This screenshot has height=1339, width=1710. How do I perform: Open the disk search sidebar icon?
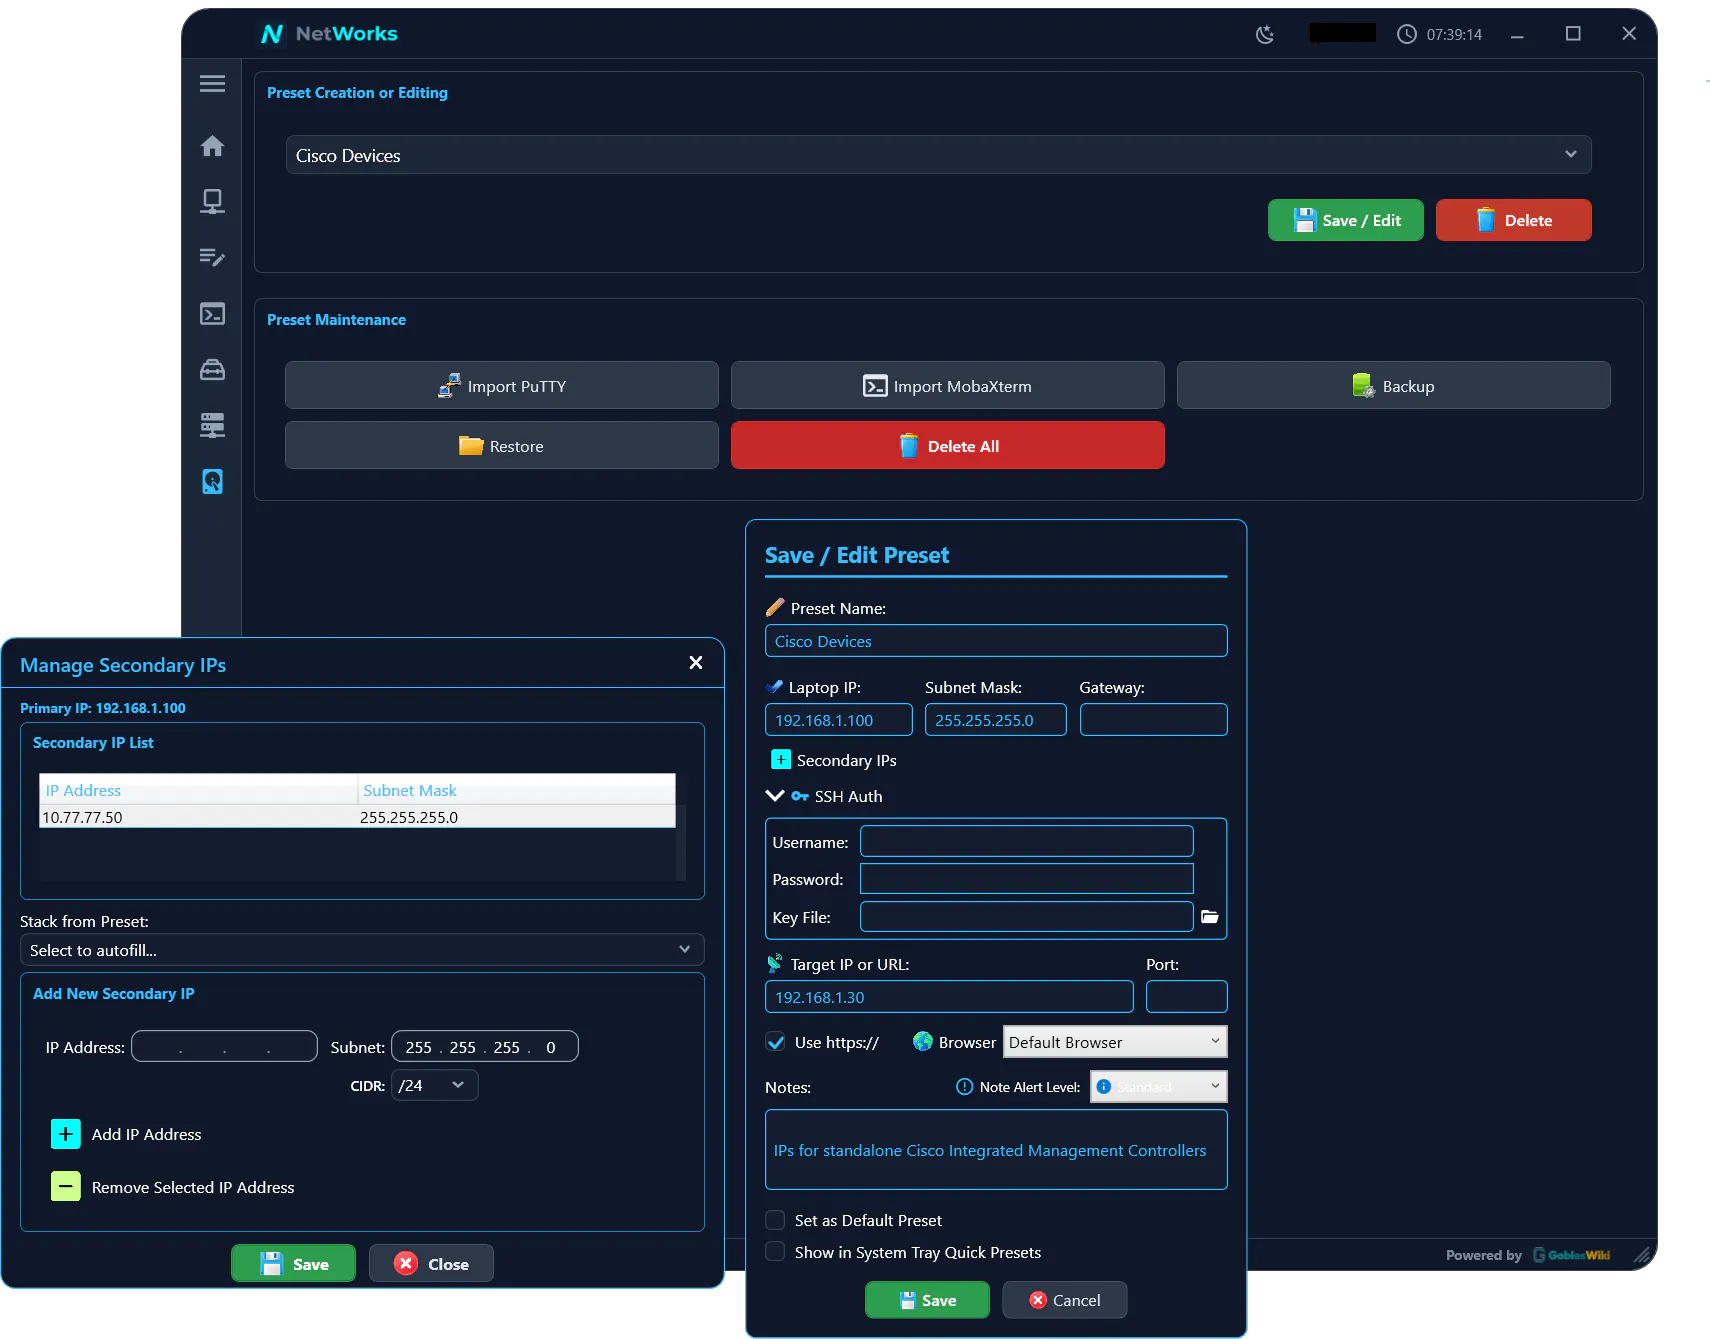212,482
